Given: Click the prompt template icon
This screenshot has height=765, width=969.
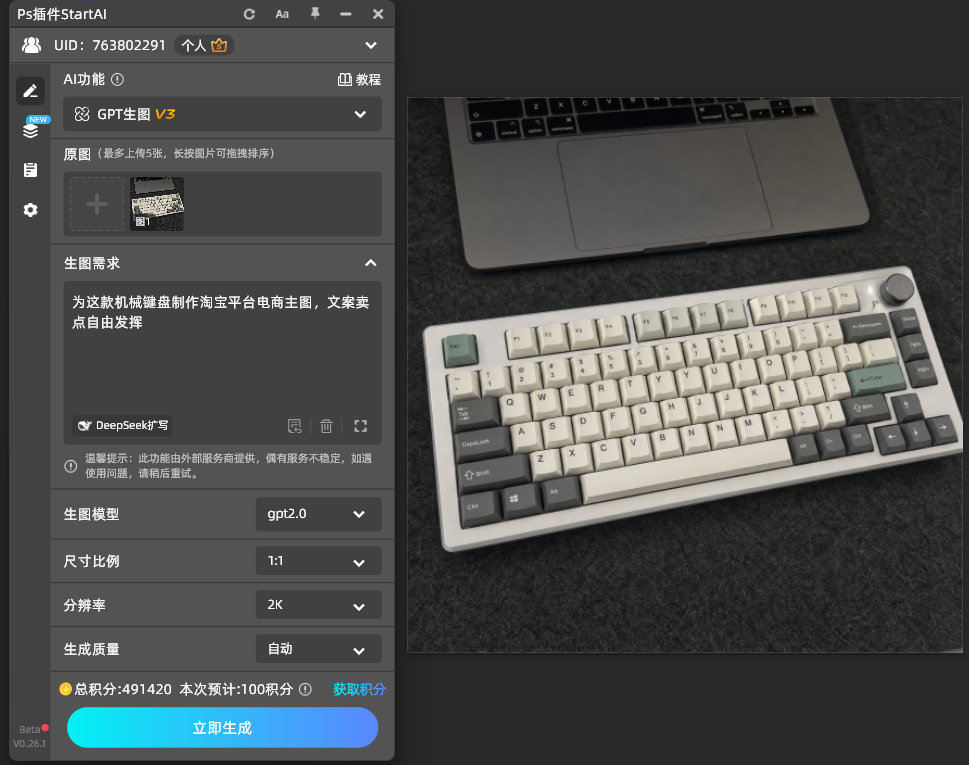Looking at the screenshot, I should (x=295, y=426).
